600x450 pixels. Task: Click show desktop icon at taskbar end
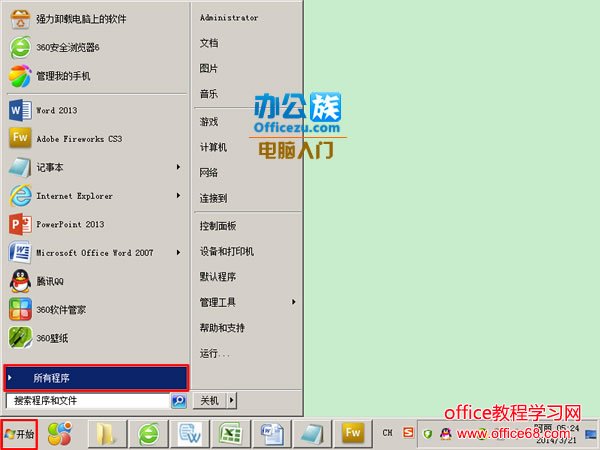[591, 434]
